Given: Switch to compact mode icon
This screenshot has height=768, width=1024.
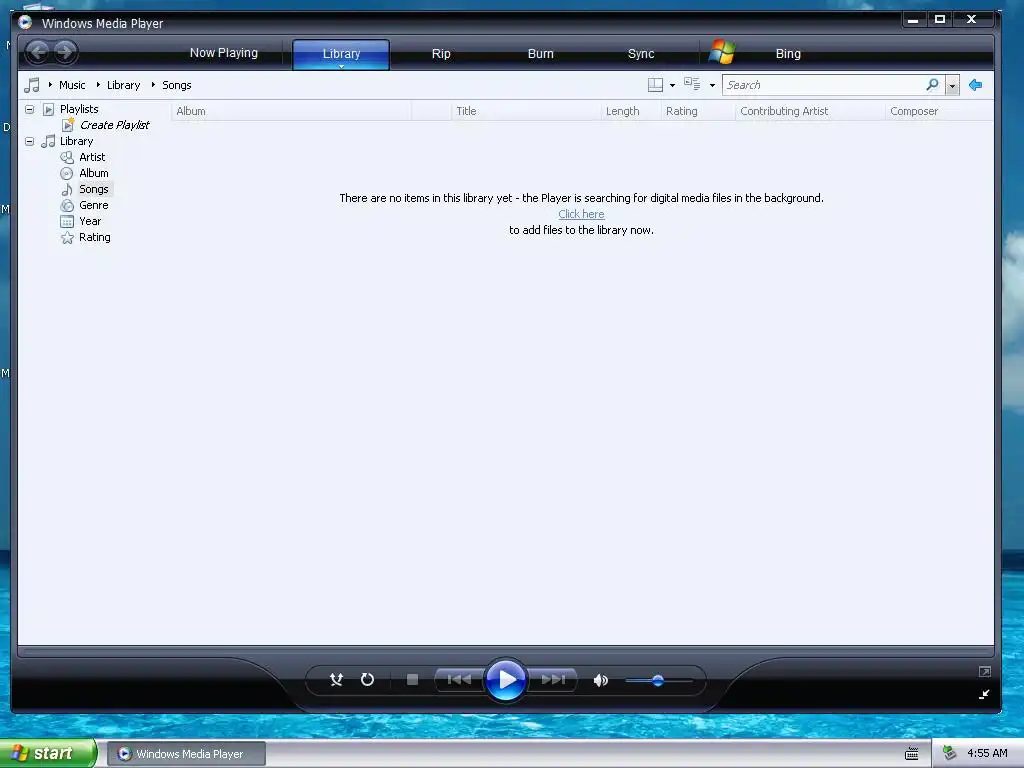Looking at the screenshot, I should click(984, 694).
